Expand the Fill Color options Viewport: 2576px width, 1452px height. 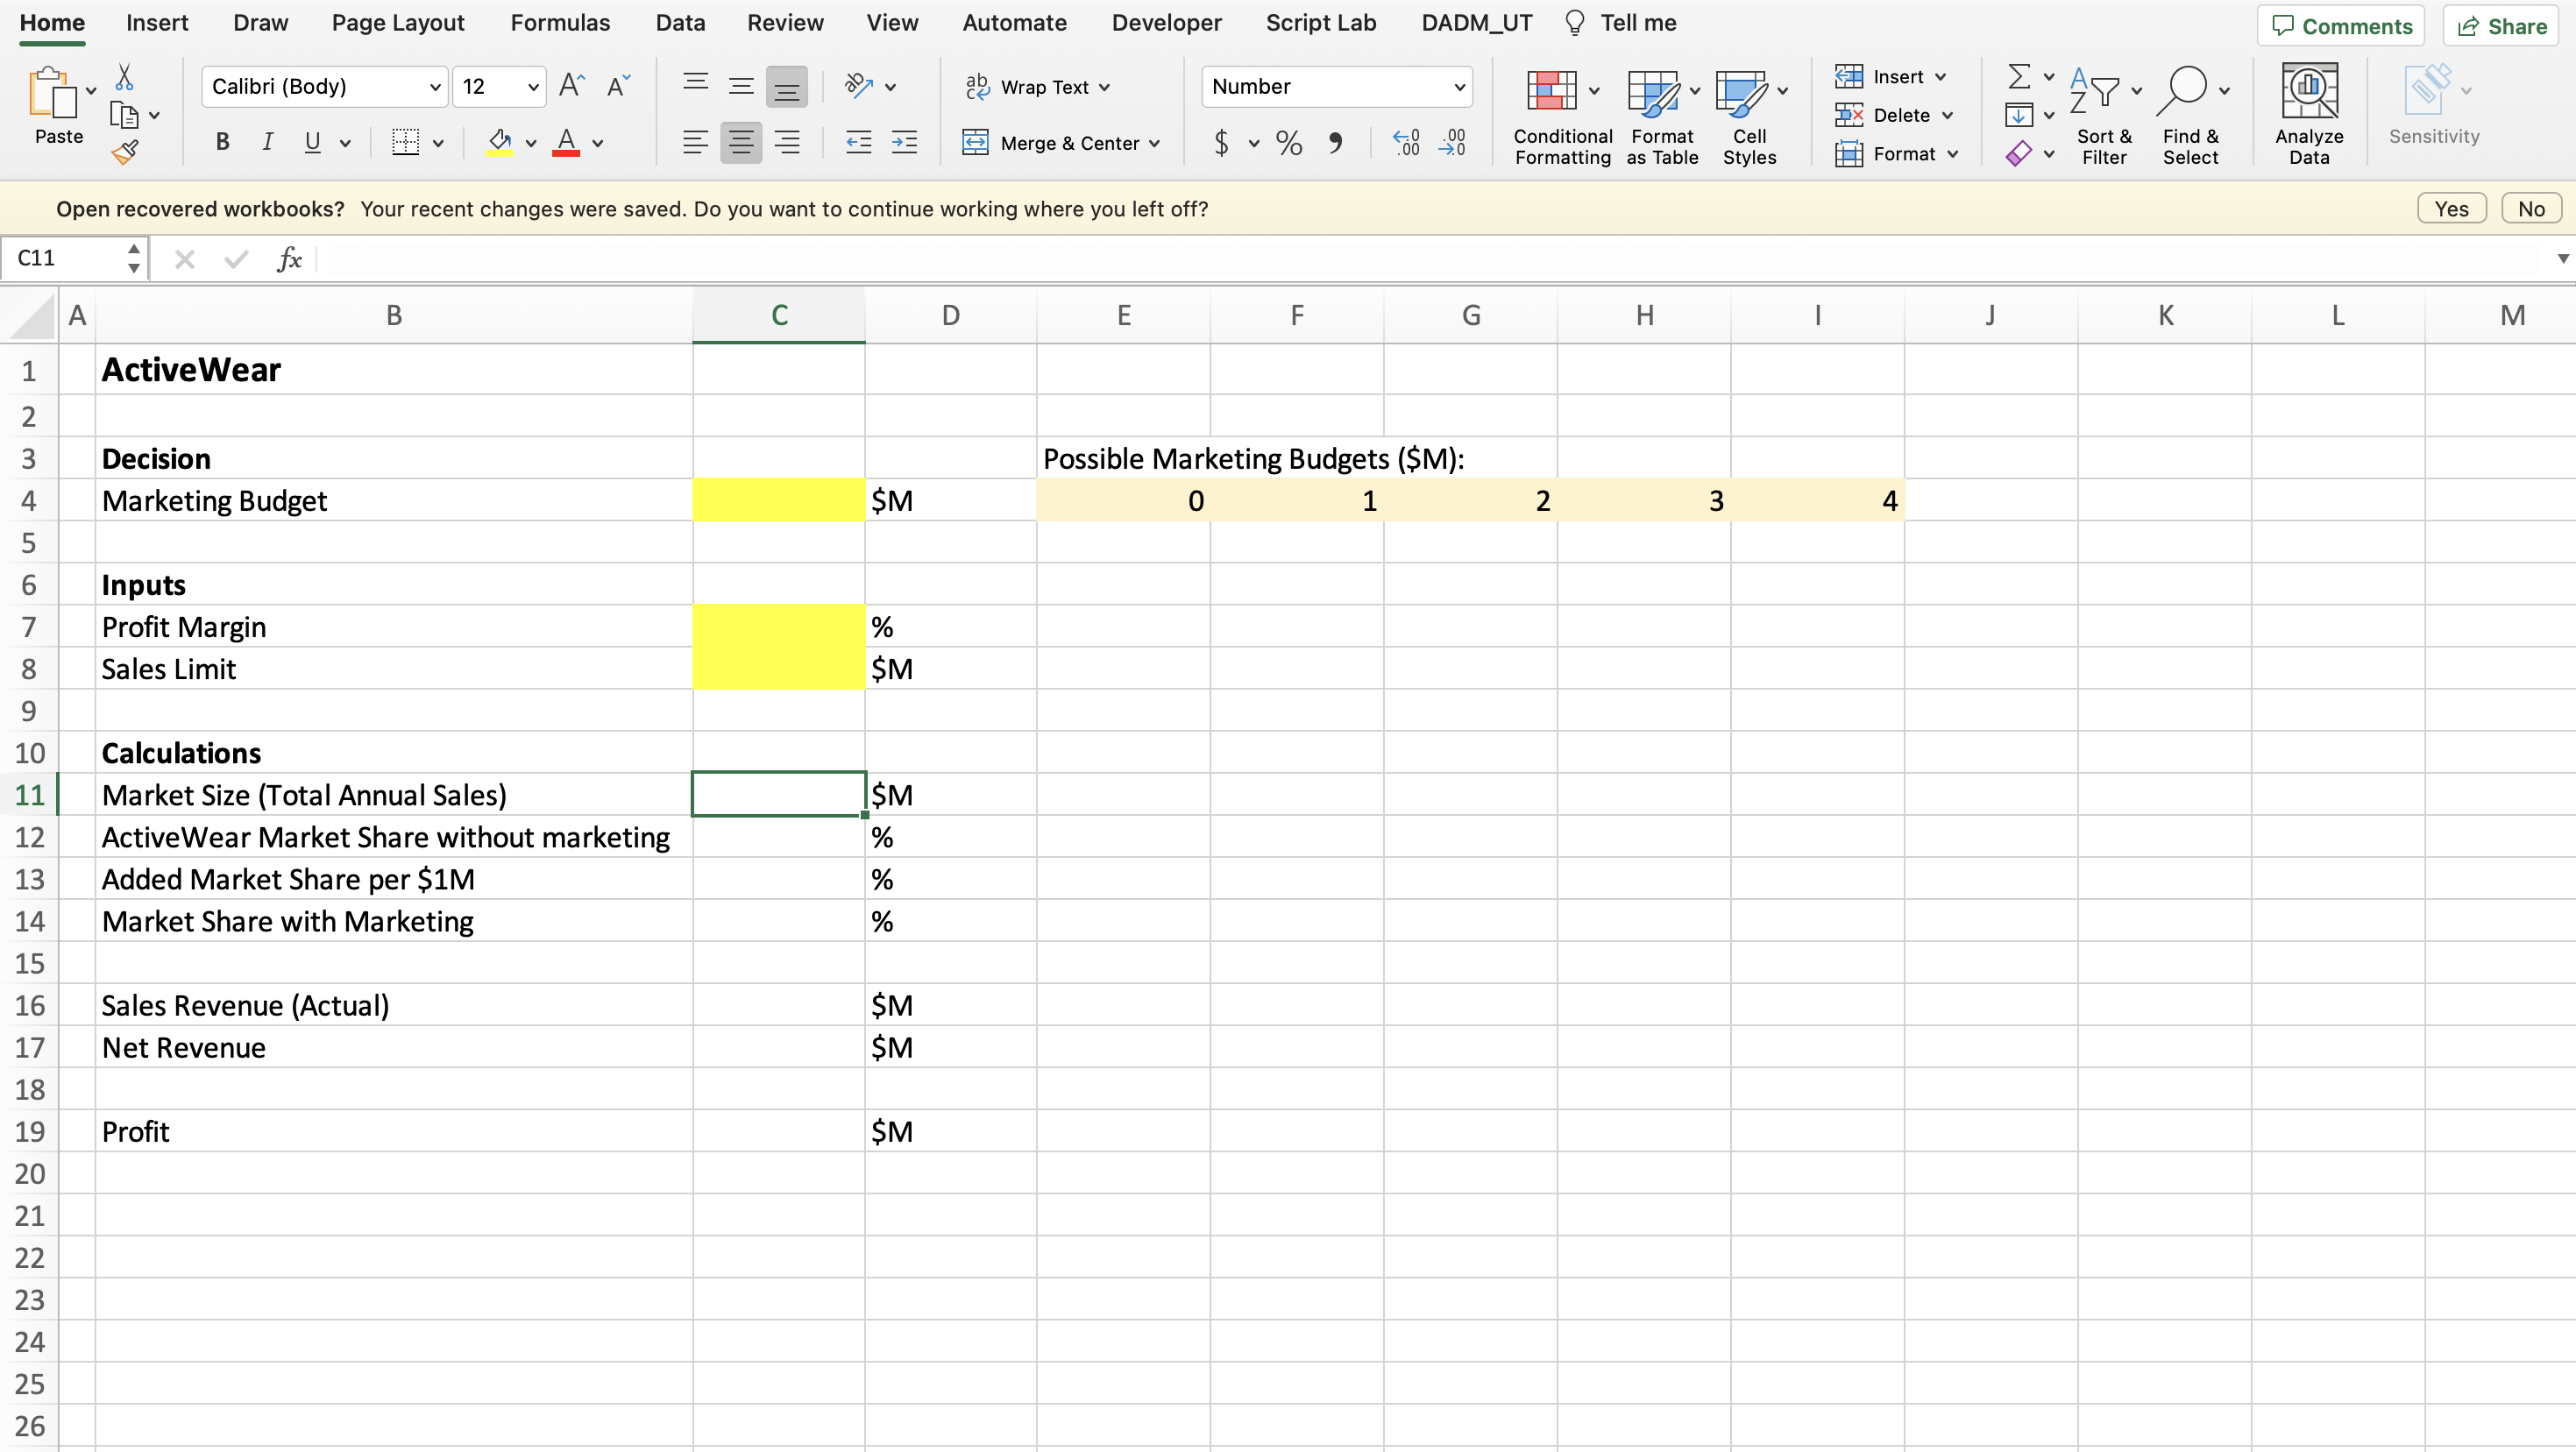coord(530,142)
